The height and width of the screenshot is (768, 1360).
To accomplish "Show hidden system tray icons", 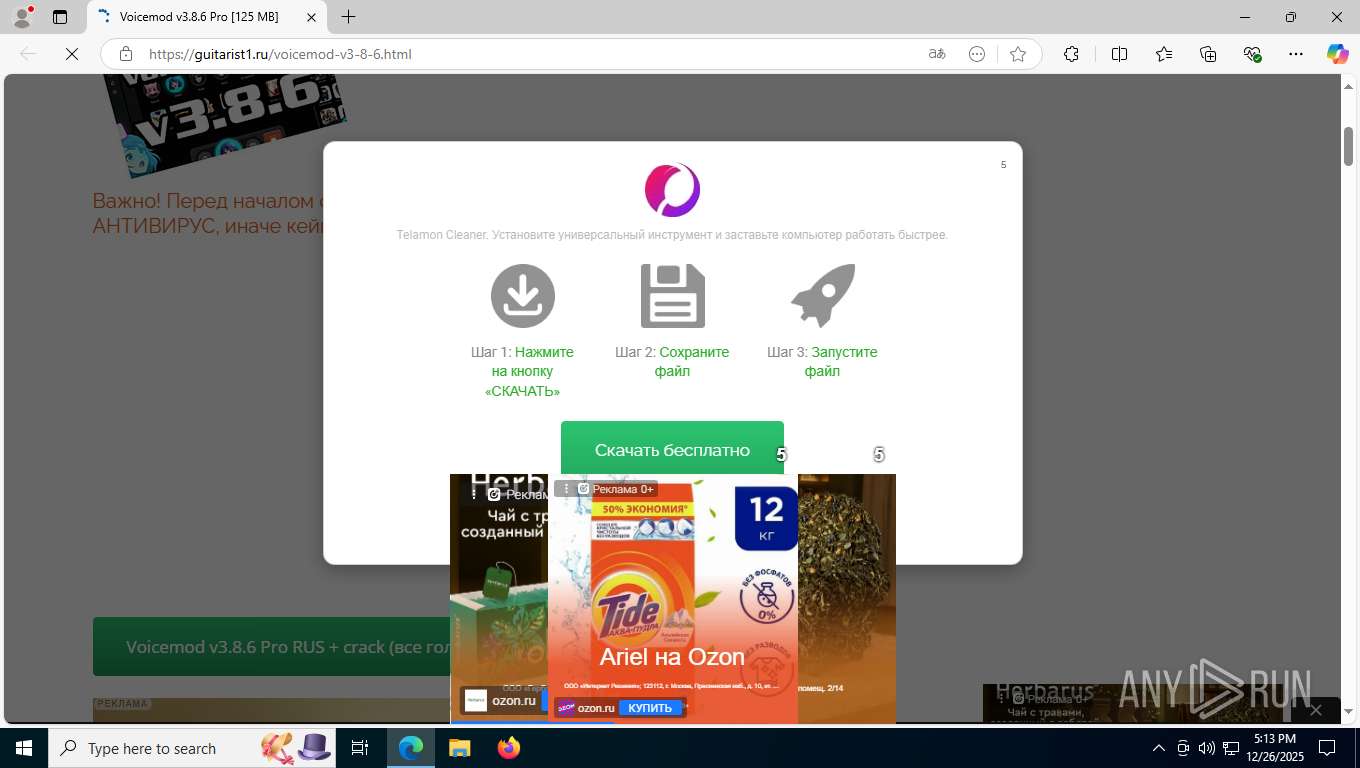I will coord(1159,748).
